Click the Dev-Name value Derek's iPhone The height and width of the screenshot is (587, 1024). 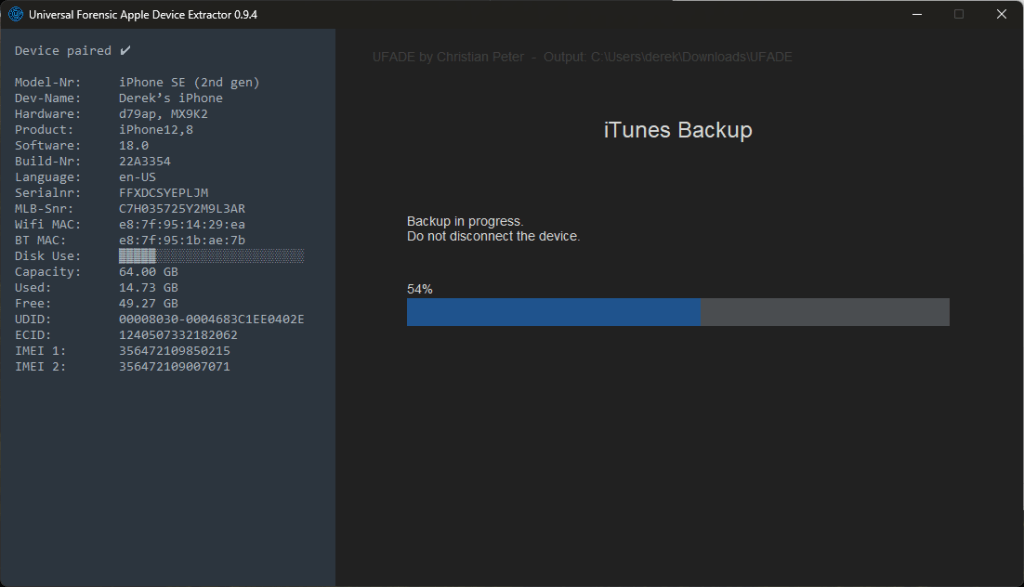pos(171,98)
